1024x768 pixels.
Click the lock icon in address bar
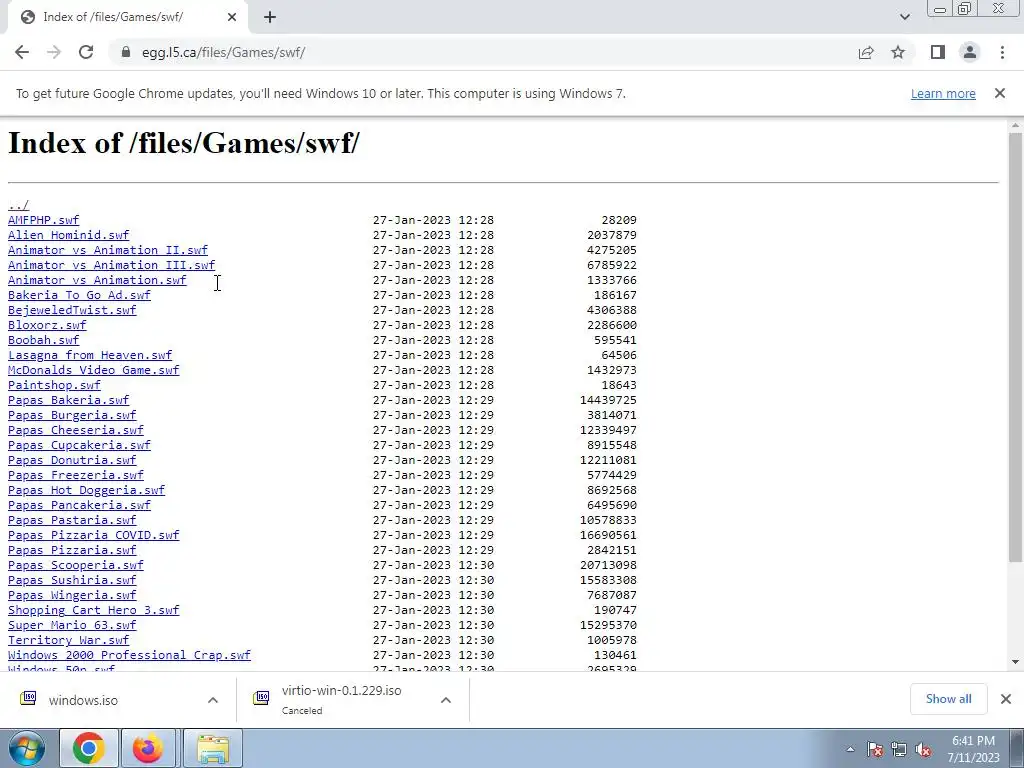[x=126, y=52]
